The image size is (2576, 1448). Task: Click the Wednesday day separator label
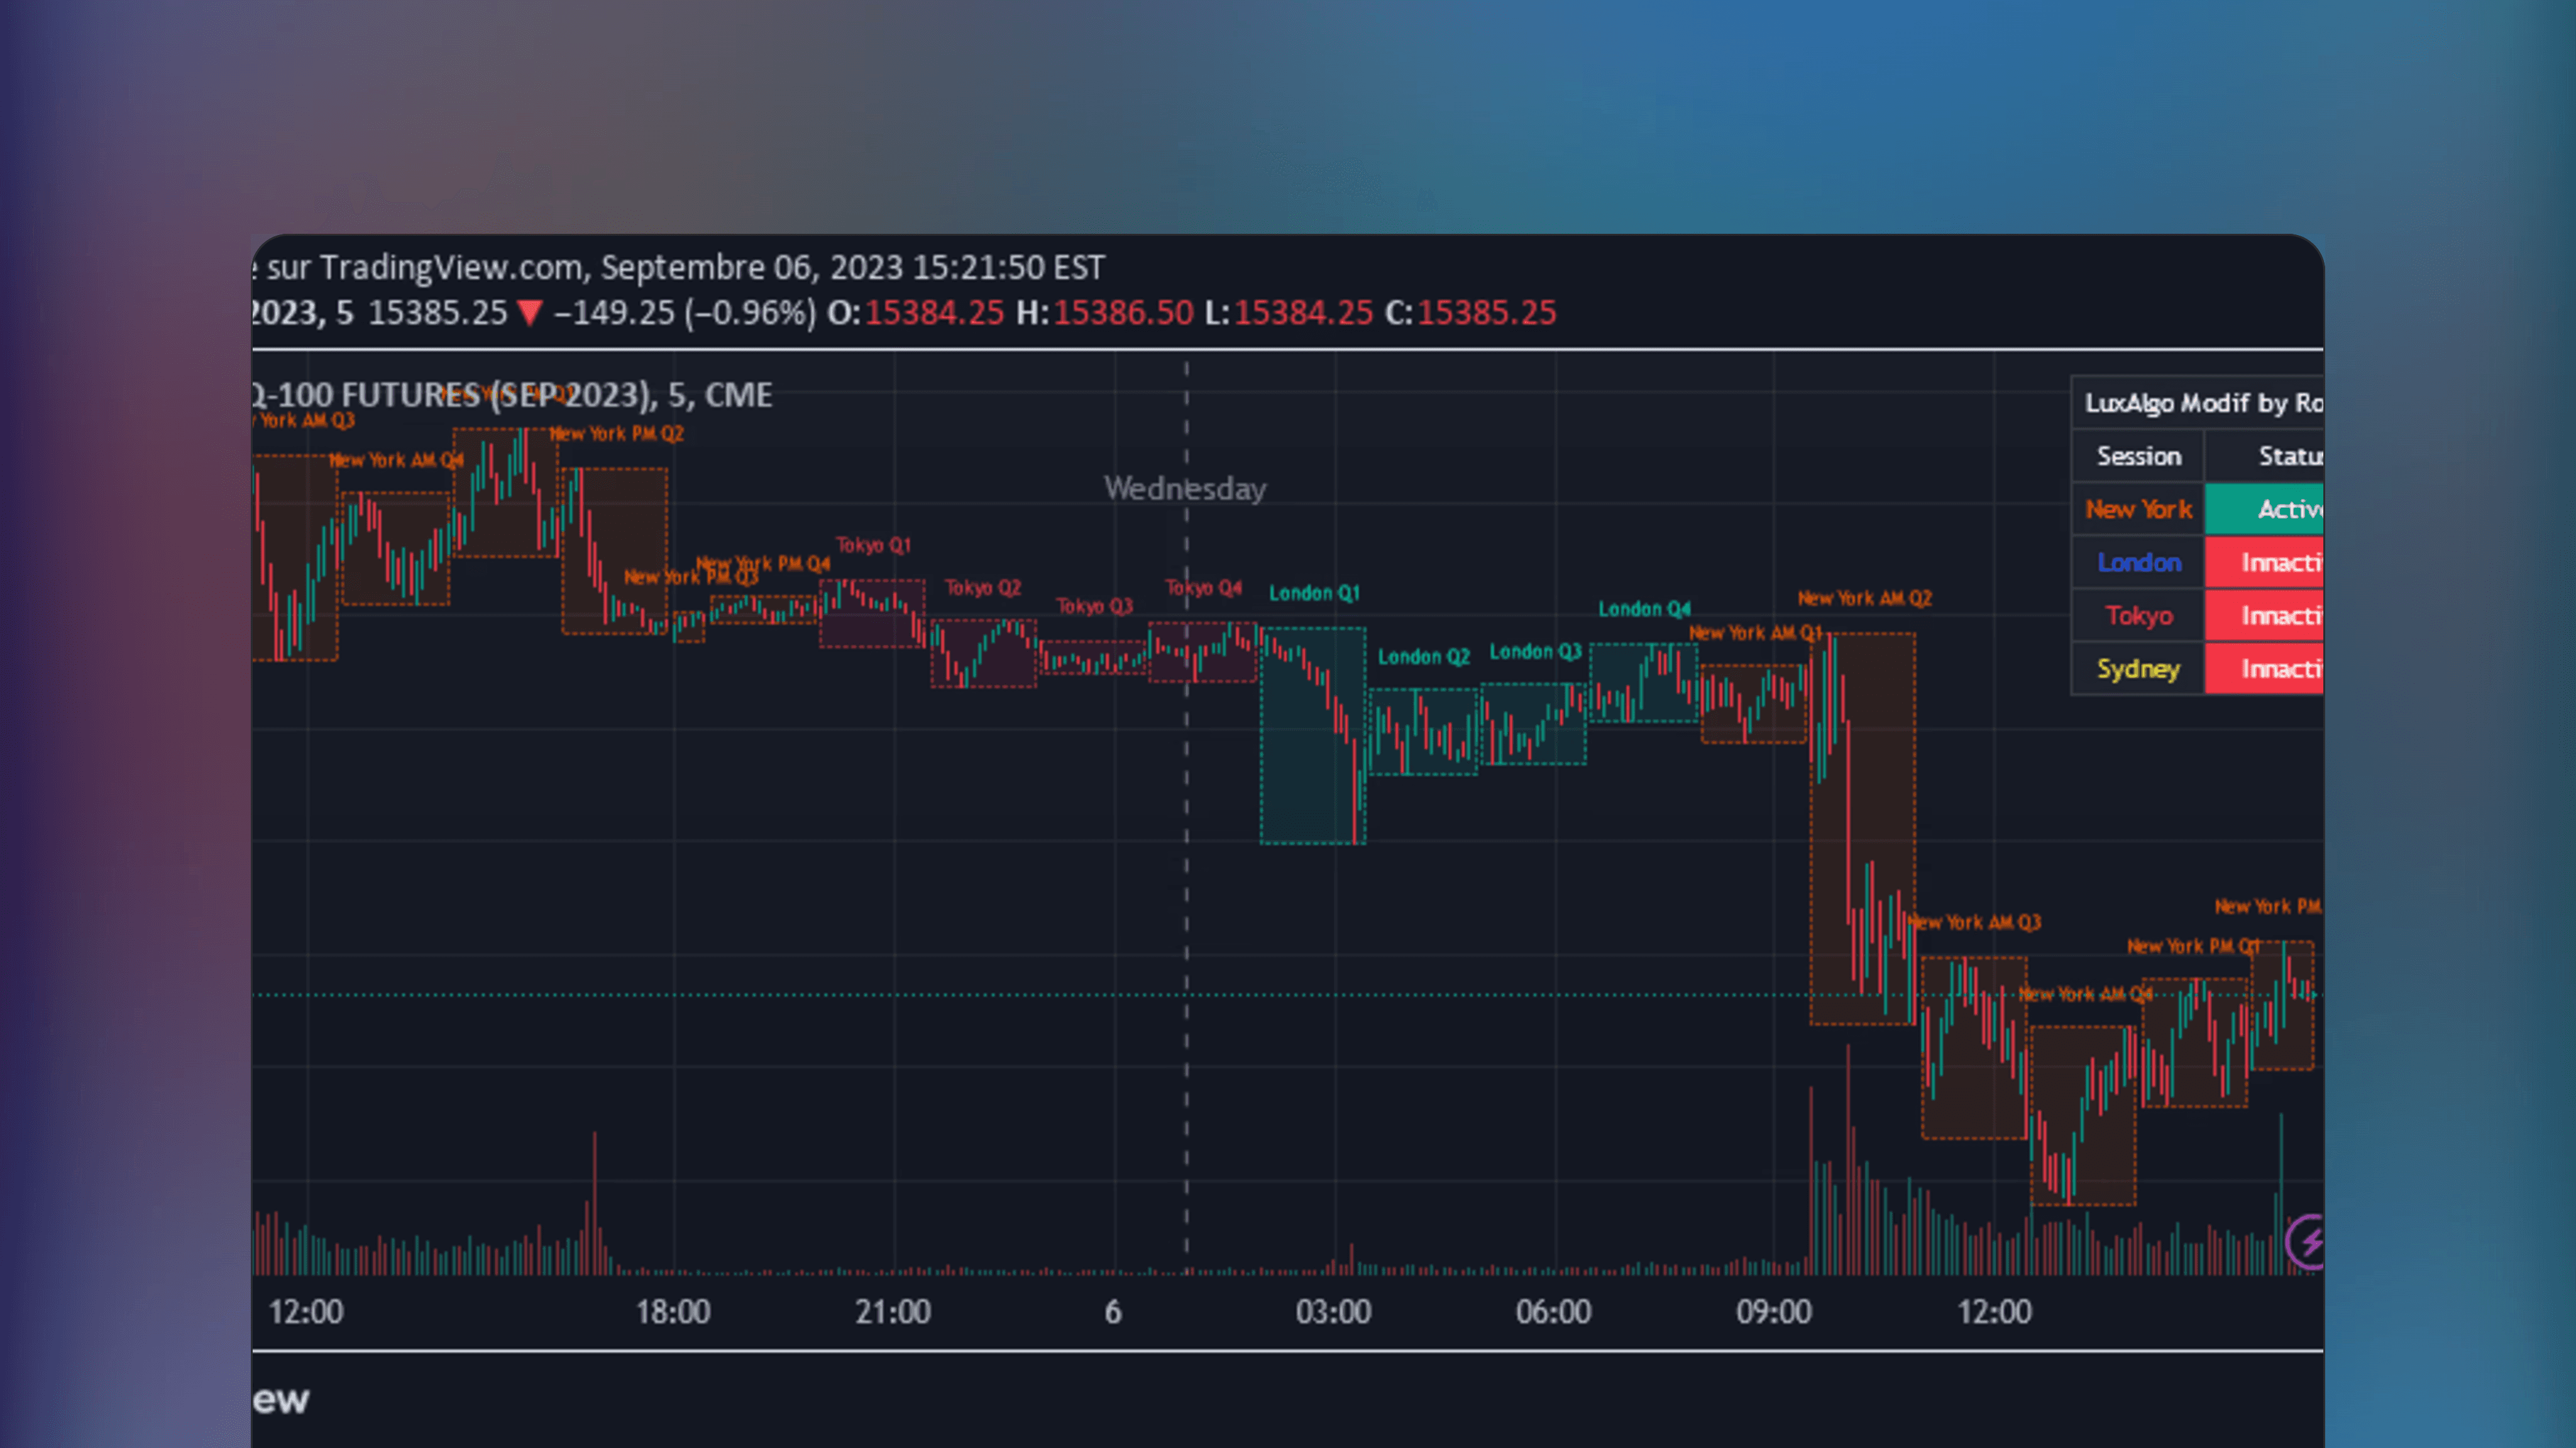click(x=1186, y=489)
